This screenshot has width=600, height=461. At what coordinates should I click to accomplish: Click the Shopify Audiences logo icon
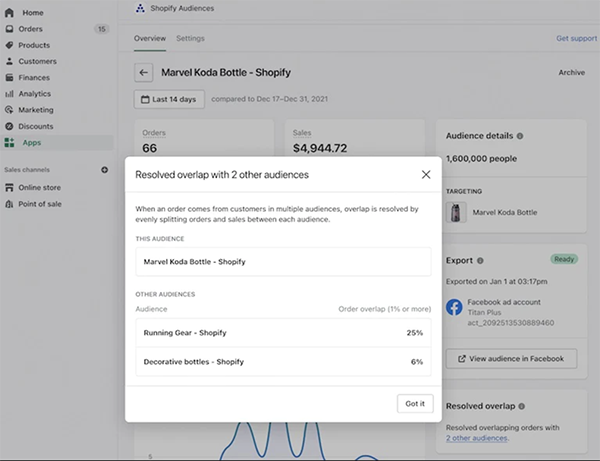140,8
